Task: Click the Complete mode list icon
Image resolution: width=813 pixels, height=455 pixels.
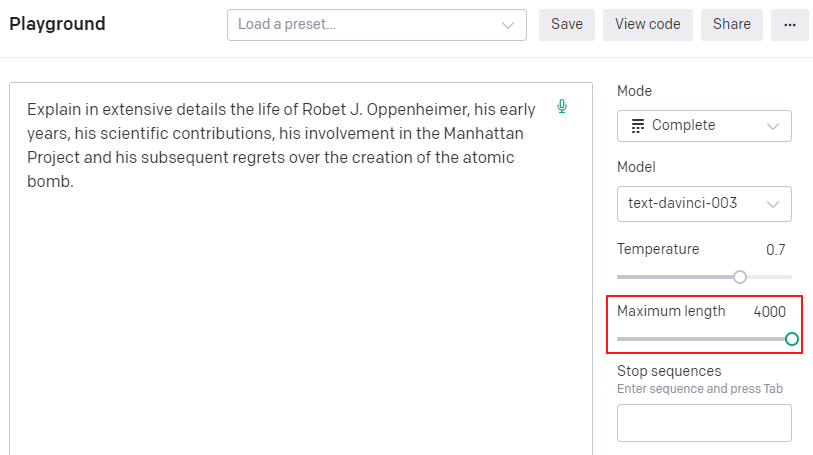Action: (638, 126)
